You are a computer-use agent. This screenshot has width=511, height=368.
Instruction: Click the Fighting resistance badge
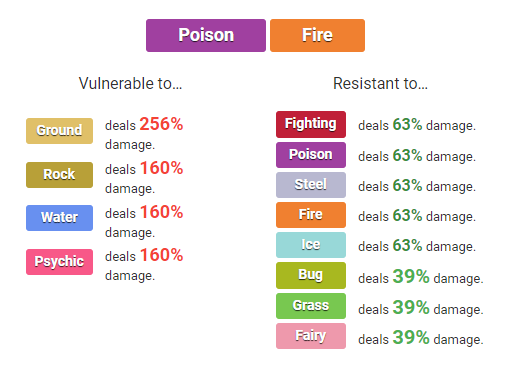tap(311, 124)
